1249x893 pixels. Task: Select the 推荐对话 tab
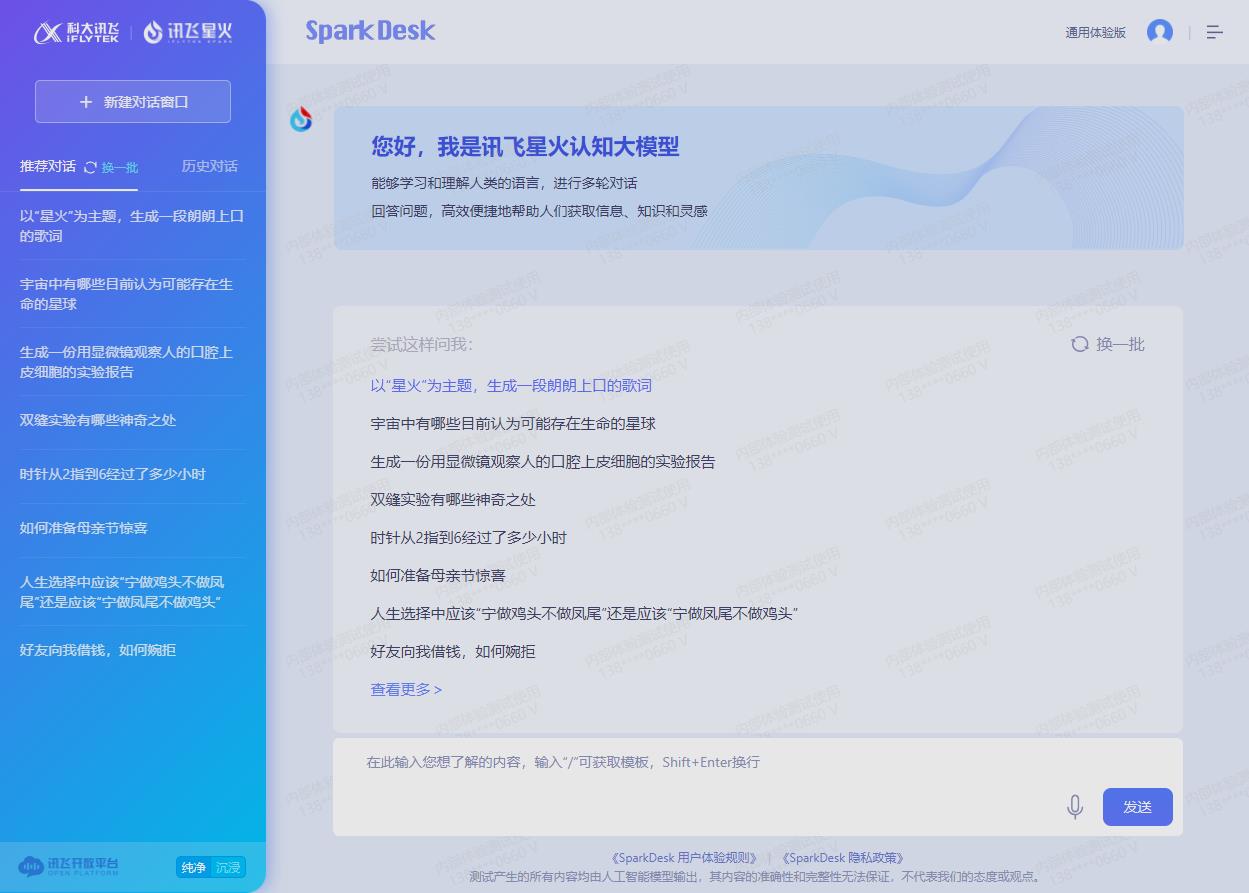click(x=48, y=166)
